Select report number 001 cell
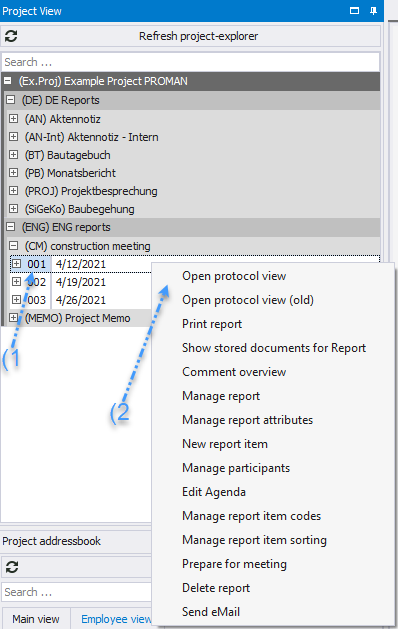 (x=37, y=264)
